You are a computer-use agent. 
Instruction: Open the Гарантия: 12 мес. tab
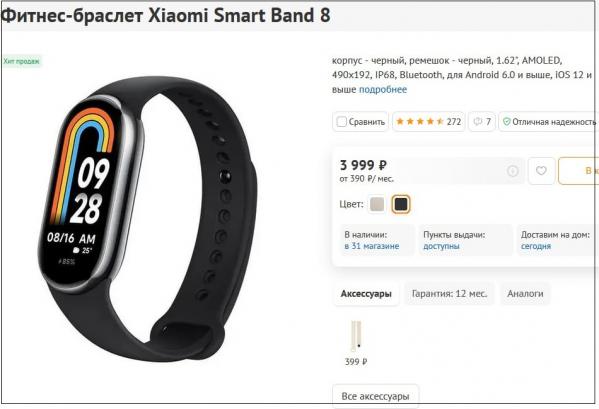449,294
